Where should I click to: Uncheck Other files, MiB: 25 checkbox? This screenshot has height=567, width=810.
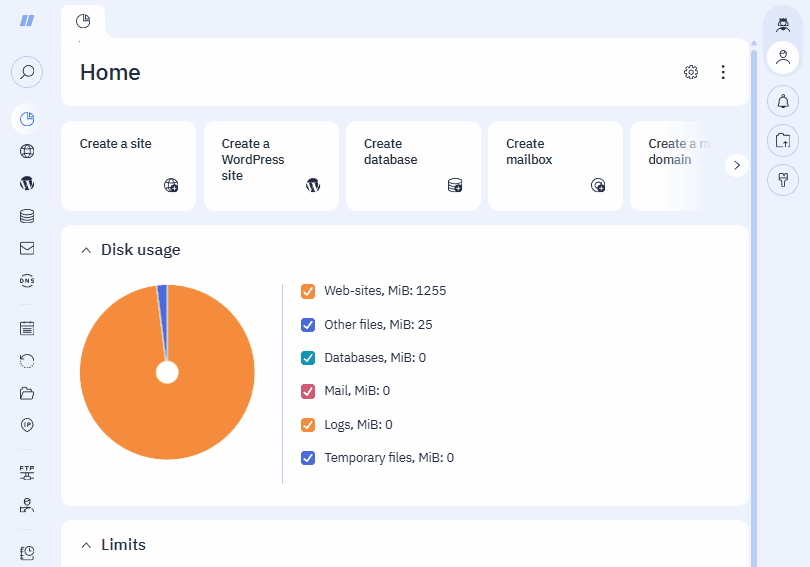tap(308, 325)
